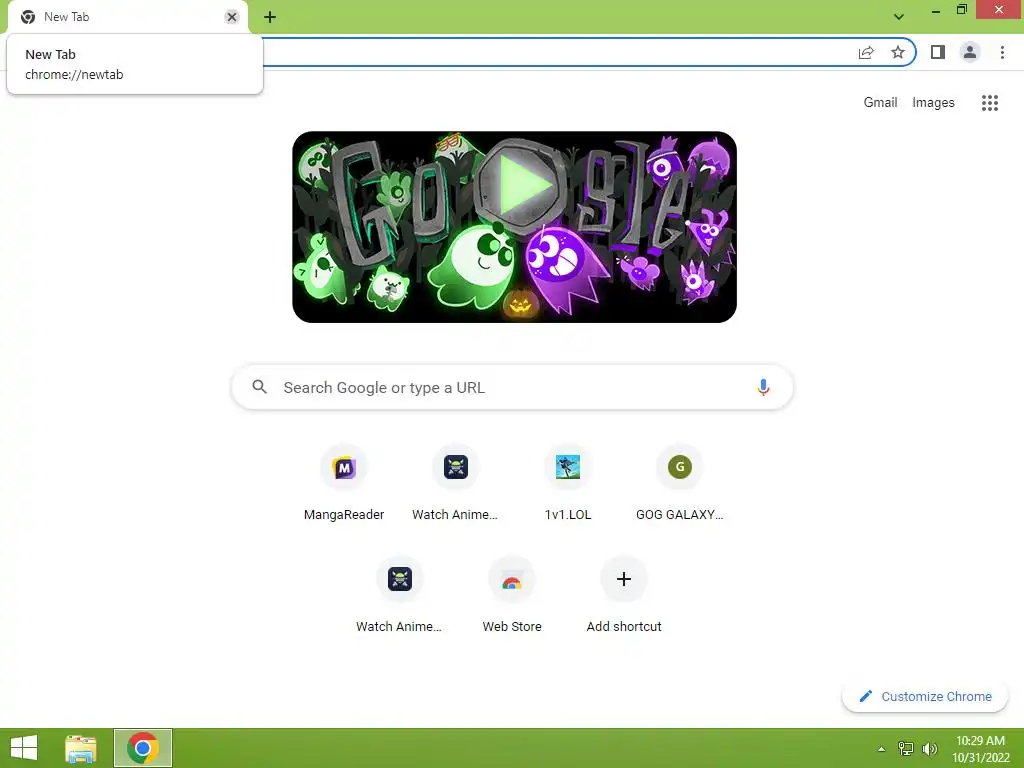
Task: Focus the Search Google or type a URL box
Action: [513, 387]
